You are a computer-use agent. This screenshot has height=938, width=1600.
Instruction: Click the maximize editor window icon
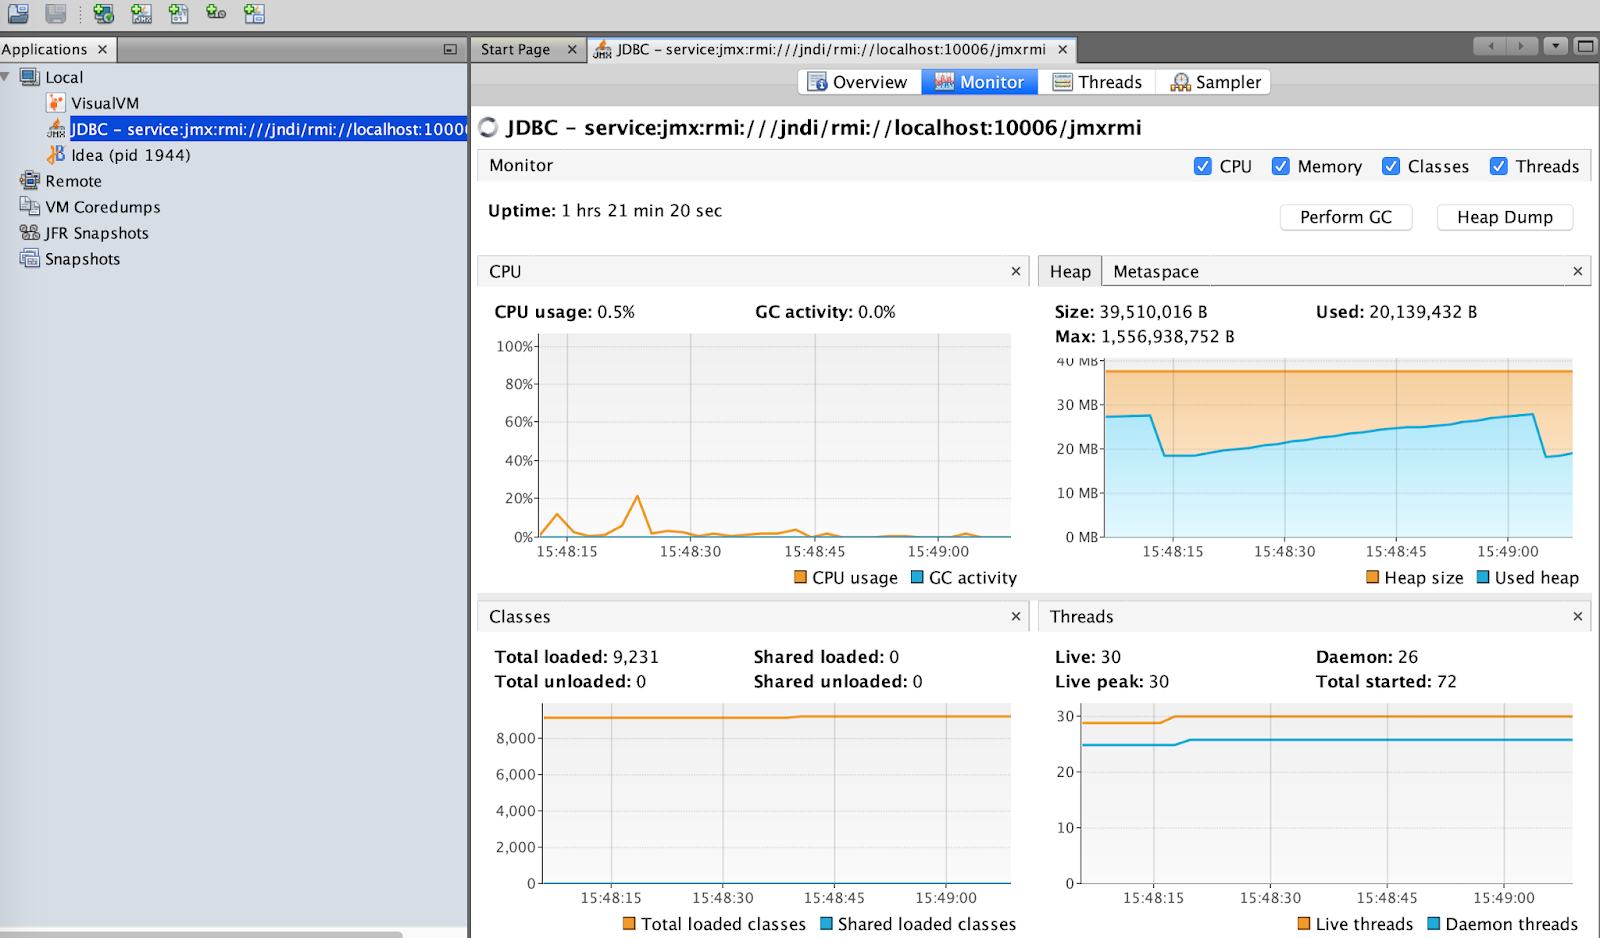point(1585,46)
